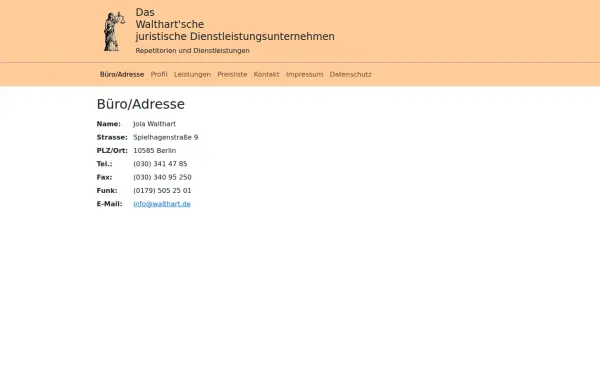The image size is (600, 375).
Task: Click the Fax: label
Action: click(104, 177)
